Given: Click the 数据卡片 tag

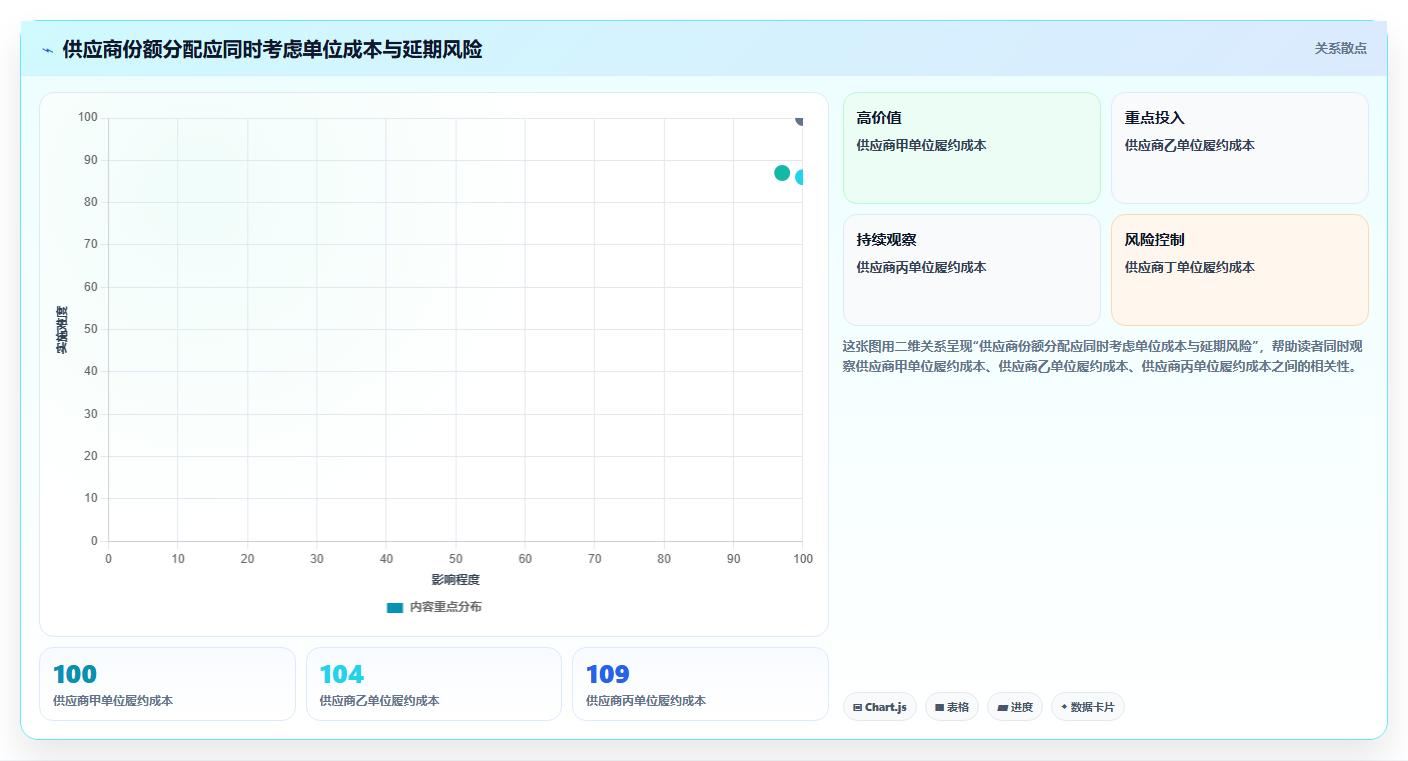Looking at the screenshot, I should click(x=1088, y=707).
